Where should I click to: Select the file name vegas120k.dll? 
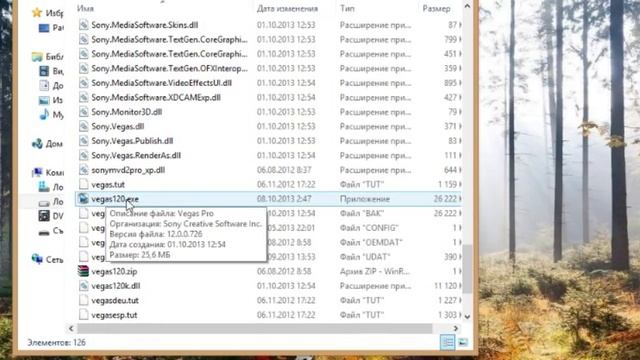116,286
